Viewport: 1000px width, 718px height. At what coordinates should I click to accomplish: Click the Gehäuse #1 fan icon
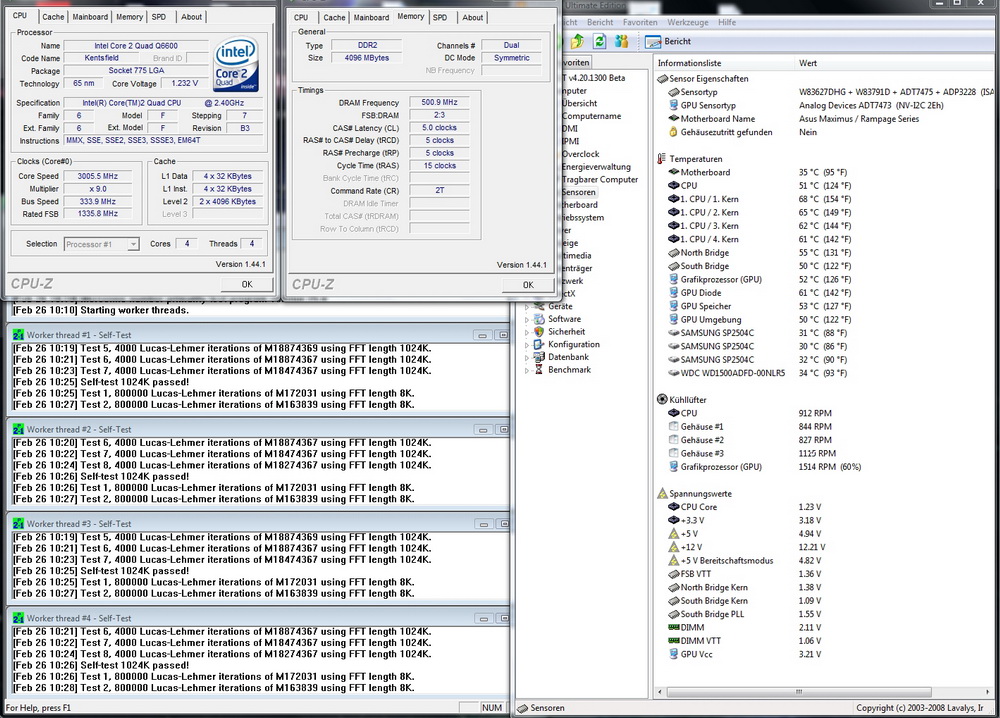pyautogui.click(x=673, y=427)
